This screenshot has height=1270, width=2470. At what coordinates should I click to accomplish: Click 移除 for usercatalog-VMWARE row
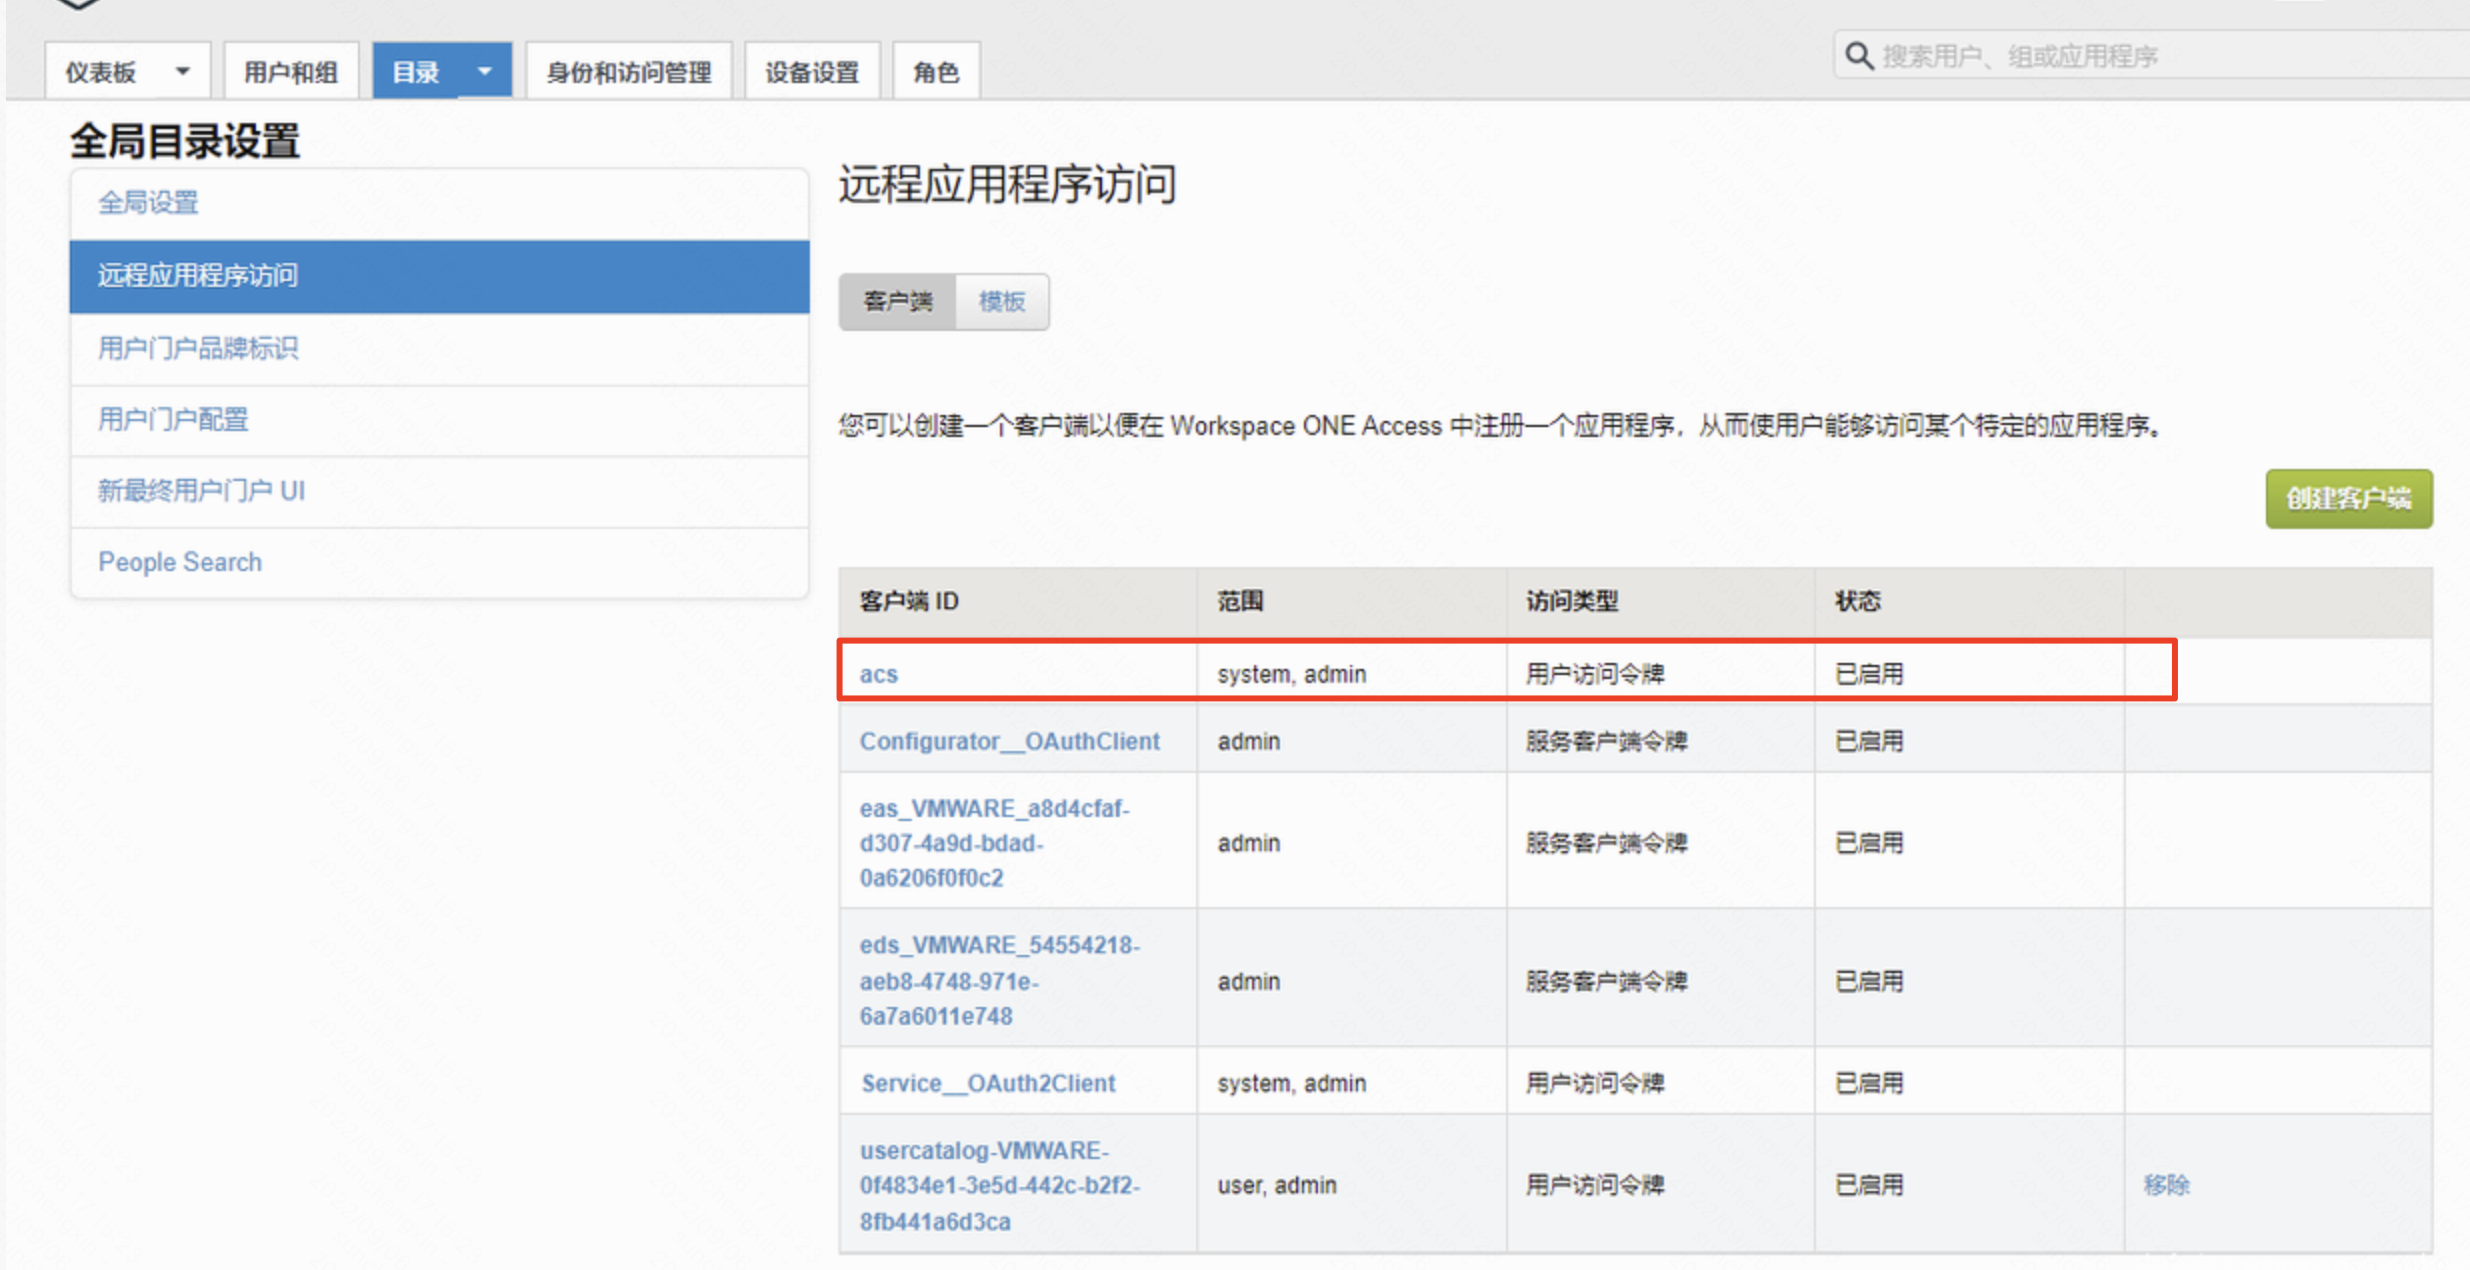(2167, 1186)
